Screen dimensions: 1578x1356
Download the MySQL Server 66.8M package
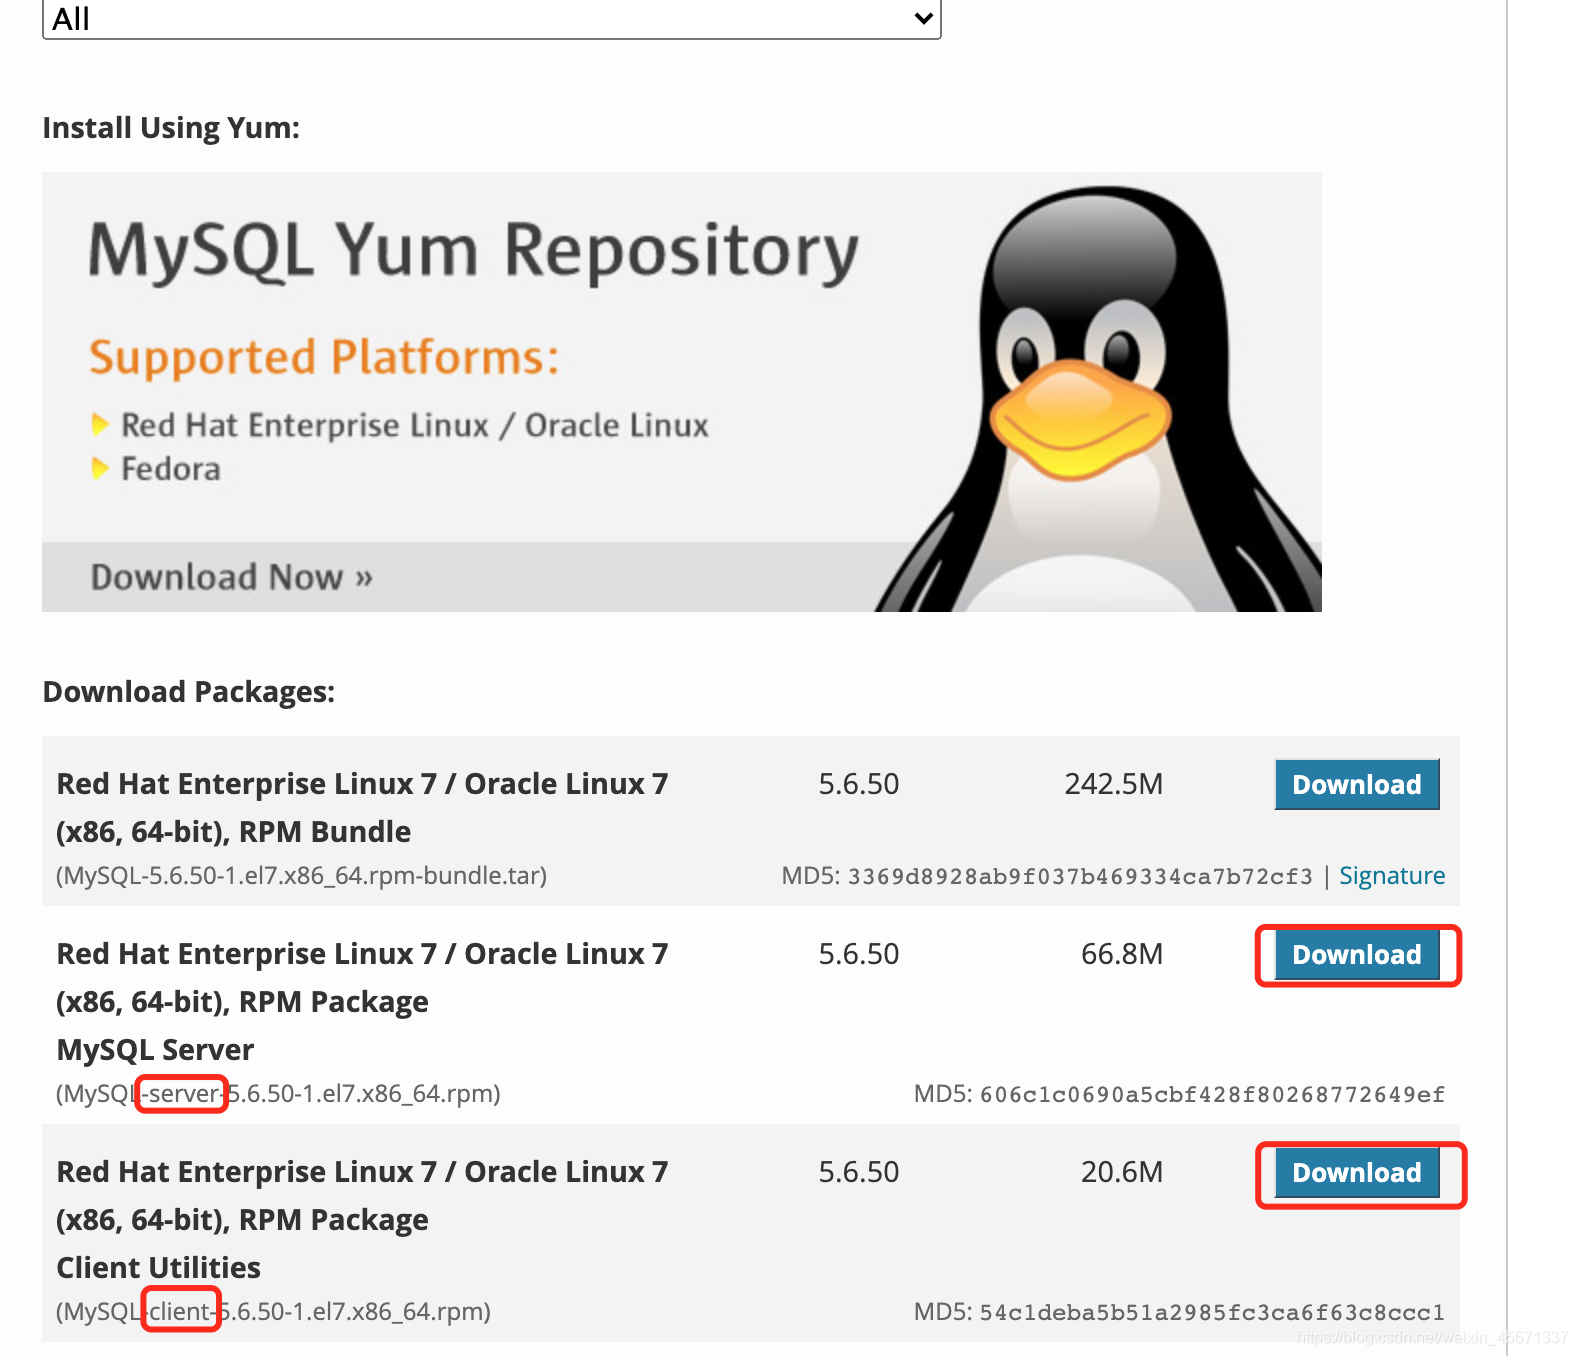coord(1356,954)
